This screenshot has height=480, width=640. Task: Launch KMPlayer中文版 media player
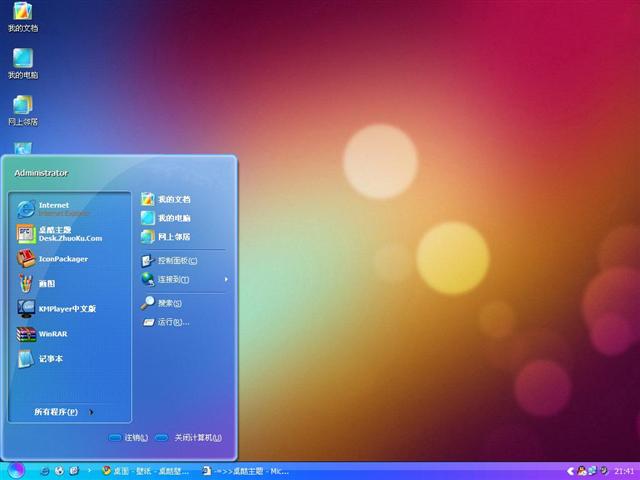[66, 309]
